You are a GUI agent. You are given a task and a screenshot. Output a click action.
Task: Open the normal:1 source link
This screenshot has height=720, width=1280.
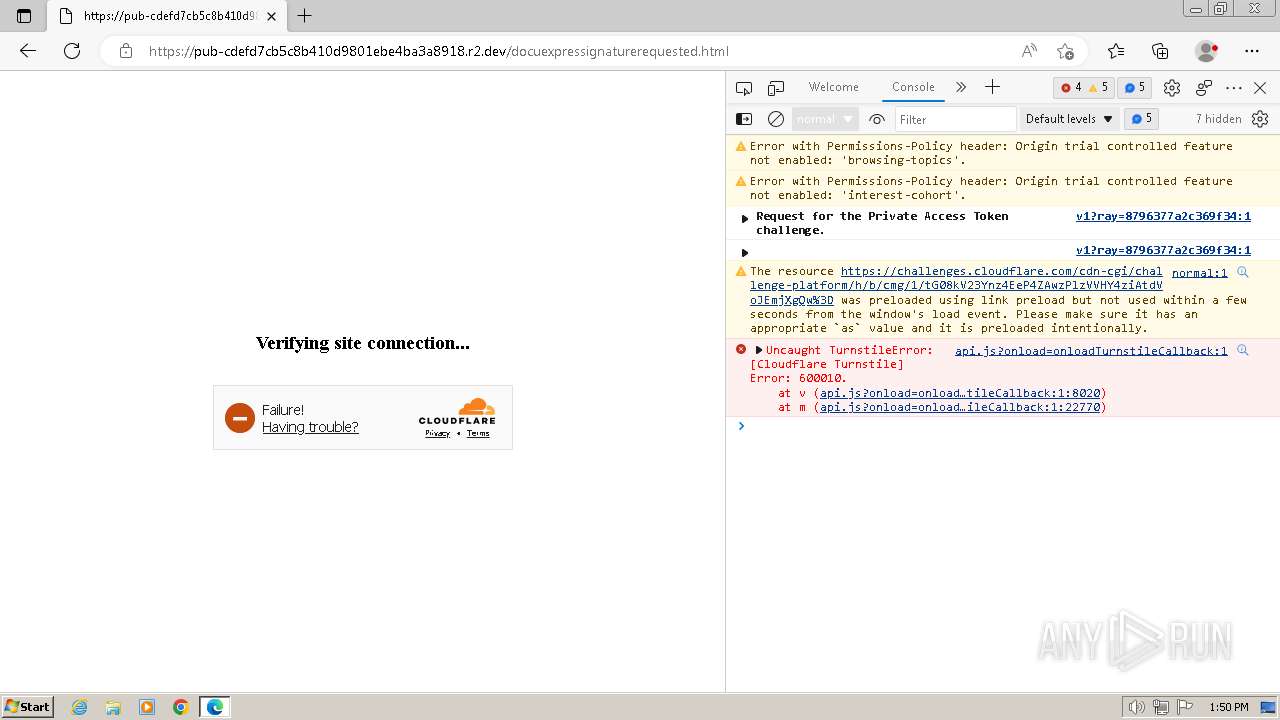1199,273
